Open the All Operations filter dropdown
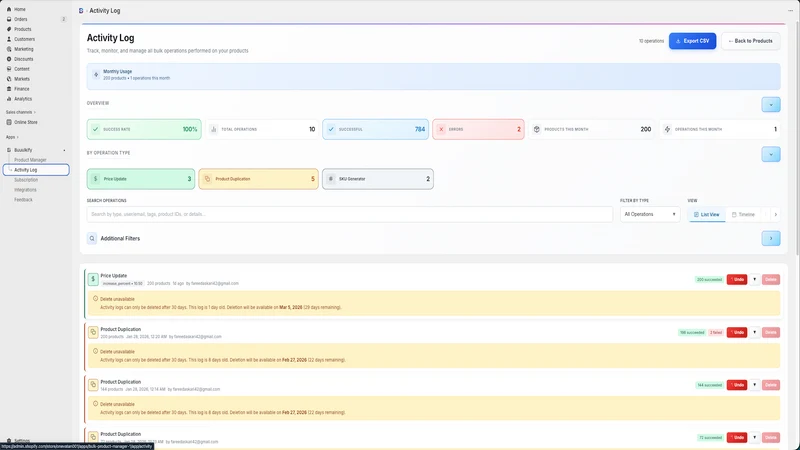The height and width of the screenshot is (450, 800). pos(650,214)
